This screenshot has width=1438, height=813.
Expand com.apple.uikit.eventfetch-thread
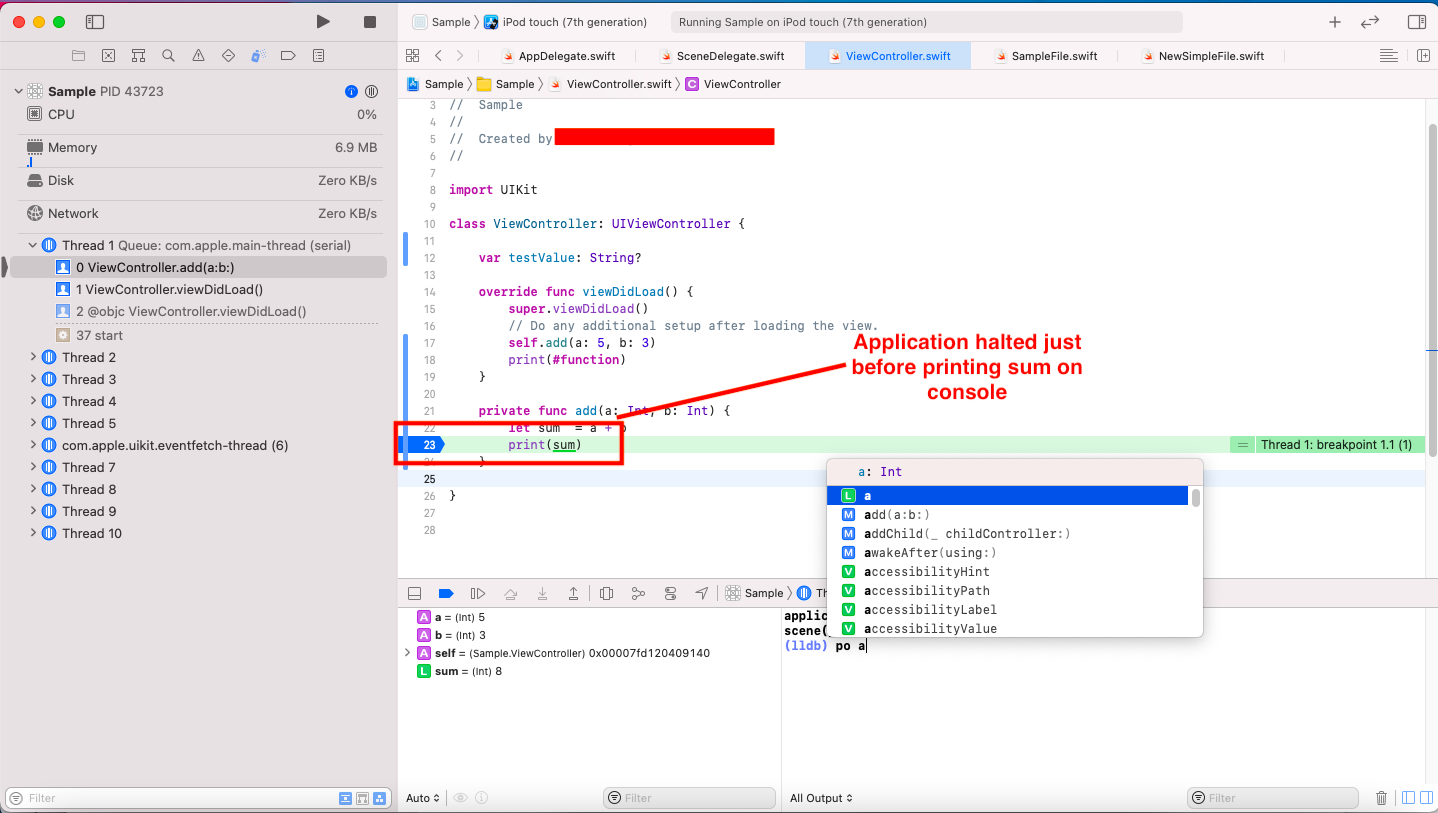click(x=33, y=445)
